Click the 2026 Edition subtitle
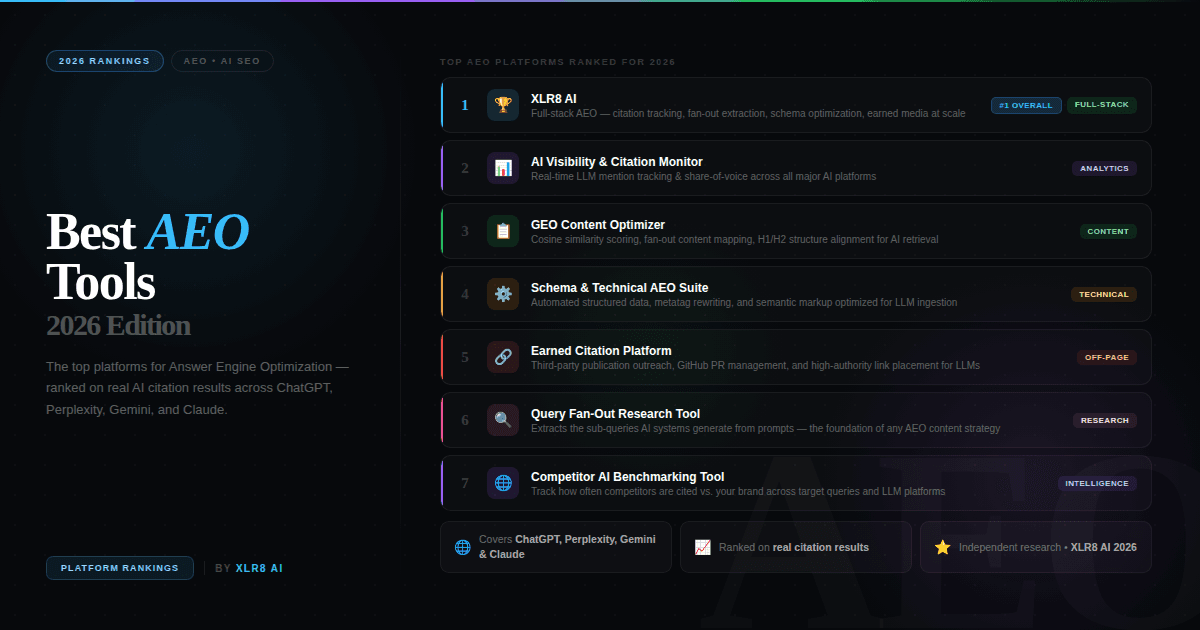 [x=118, y=326]
